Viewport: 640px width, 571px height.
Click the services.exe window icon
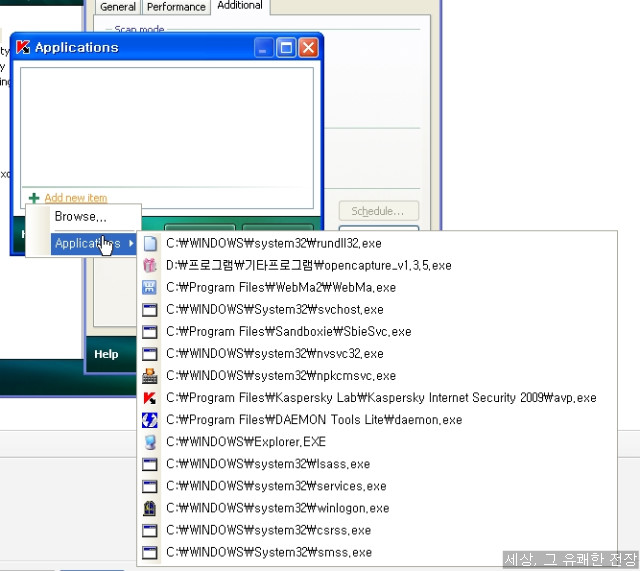[x=150, y=486]
